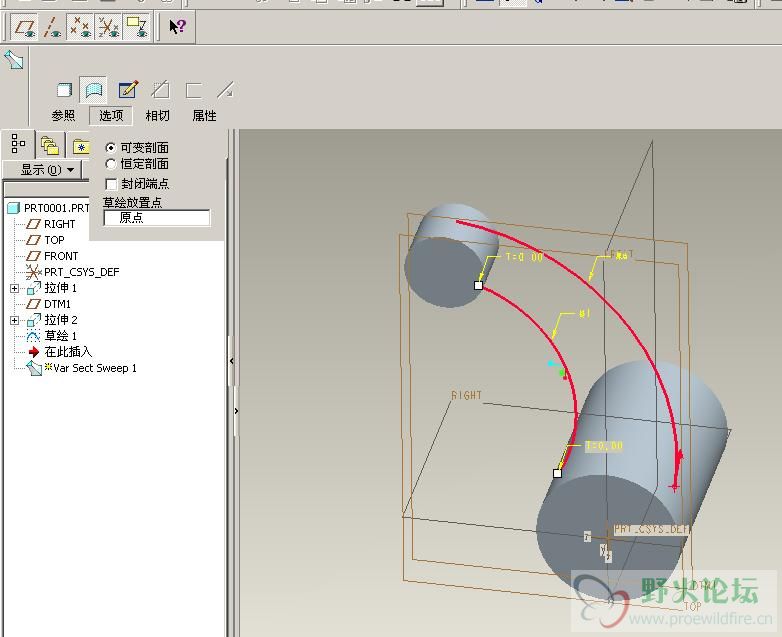Screen dimensions: 782x637
Task: Select the 可变剖面 radio option
Action: (x=110, y=148)
